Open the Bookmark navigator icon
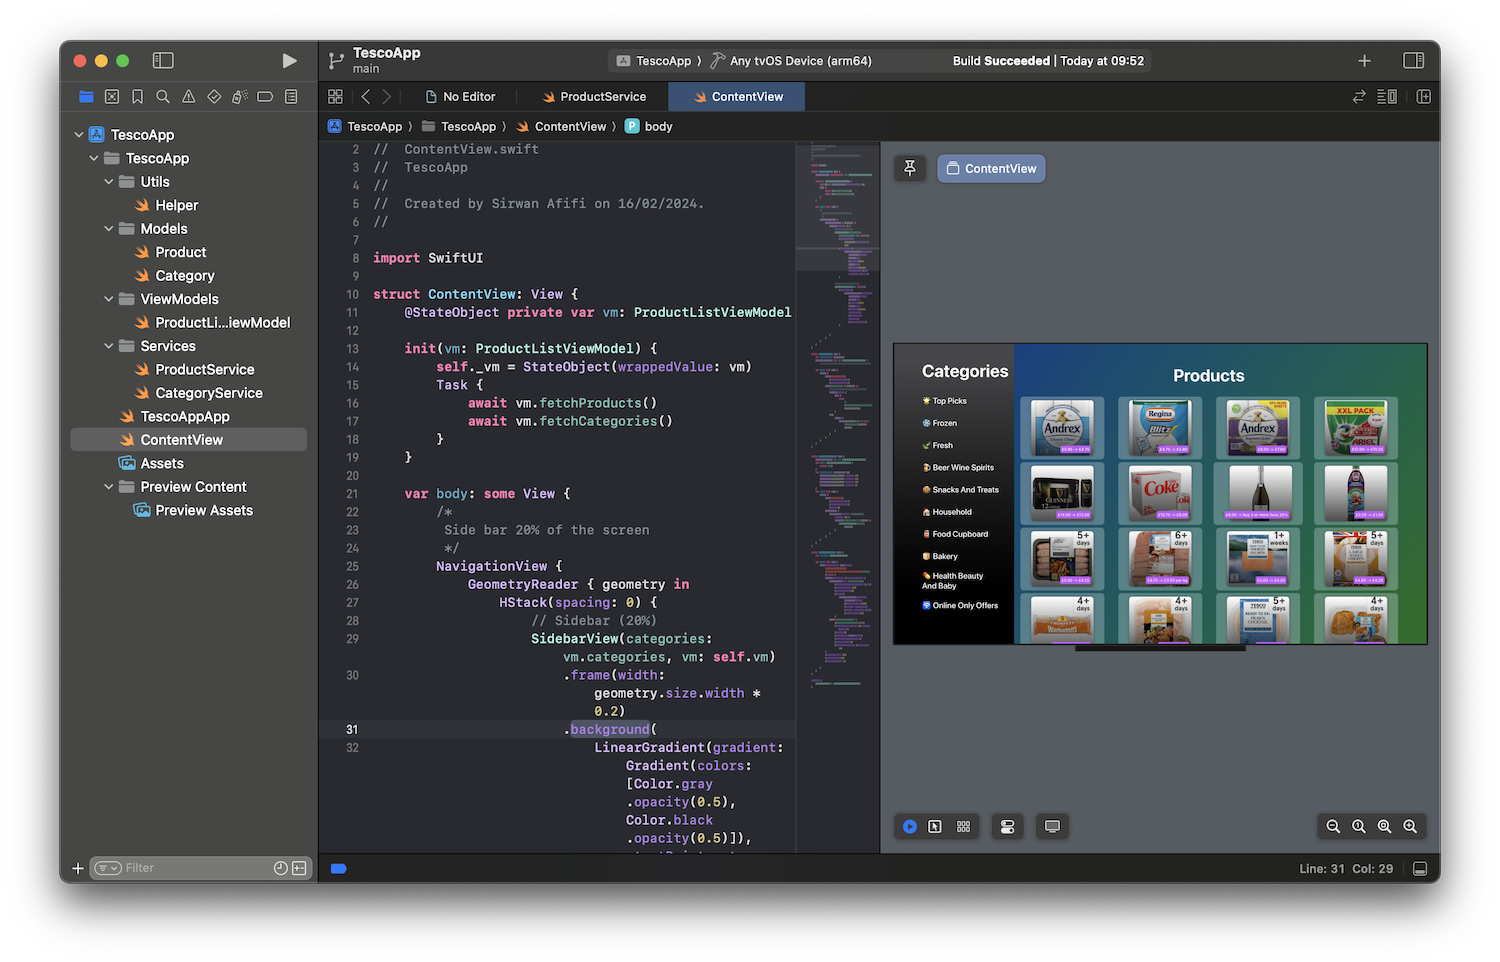 137,97
